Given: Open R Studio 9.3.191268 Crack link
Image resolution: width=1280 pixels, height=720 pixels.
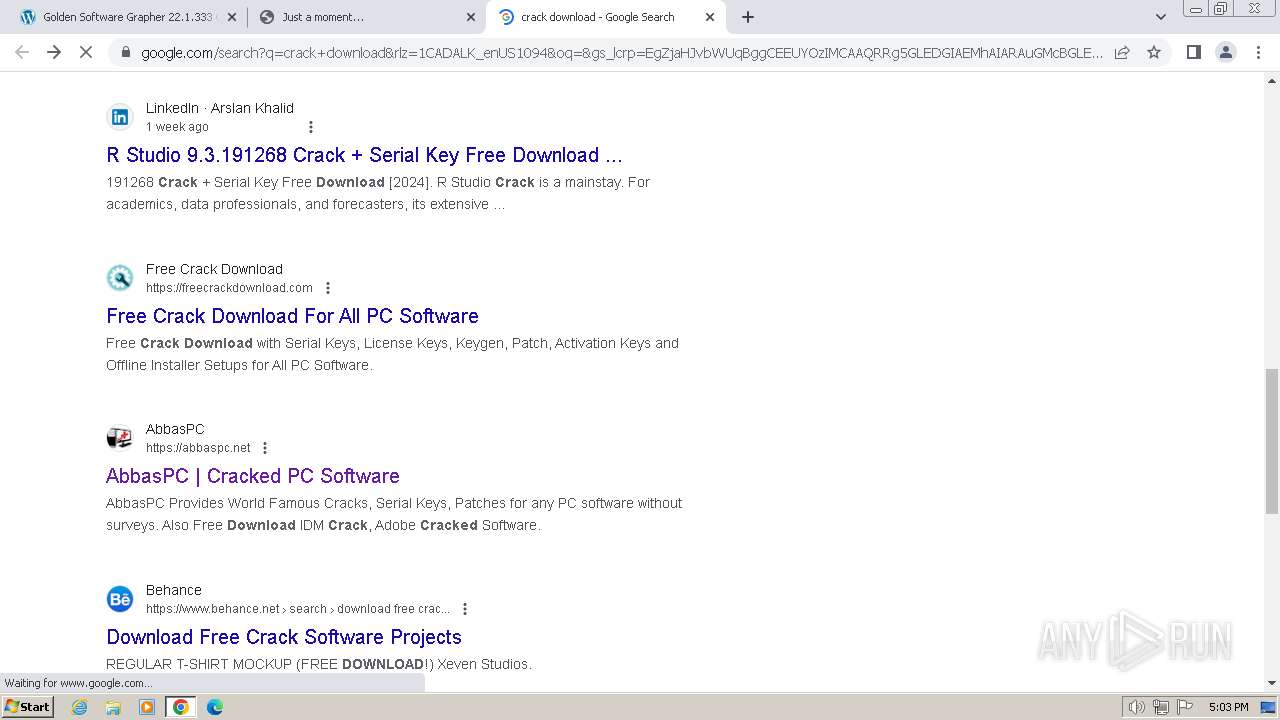Looking at the screenshot, I should tap(364, 155).
